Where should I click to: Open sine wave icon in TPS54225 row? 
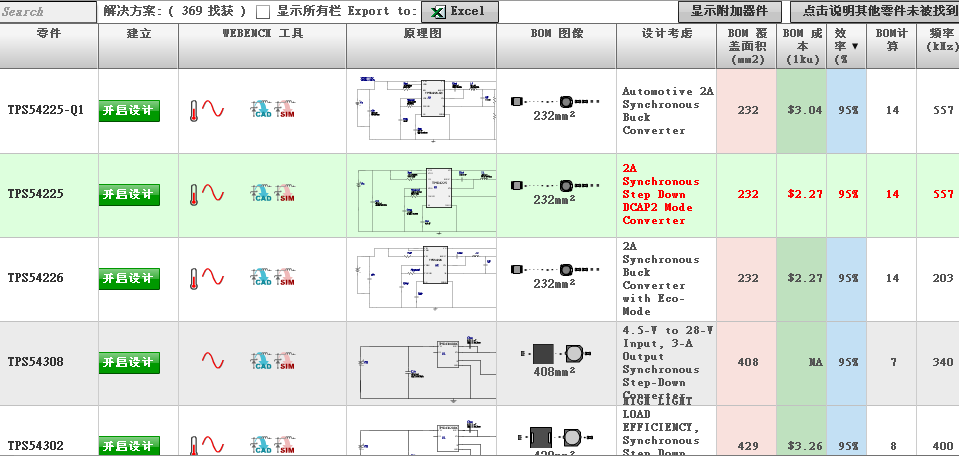coord(213,194)
